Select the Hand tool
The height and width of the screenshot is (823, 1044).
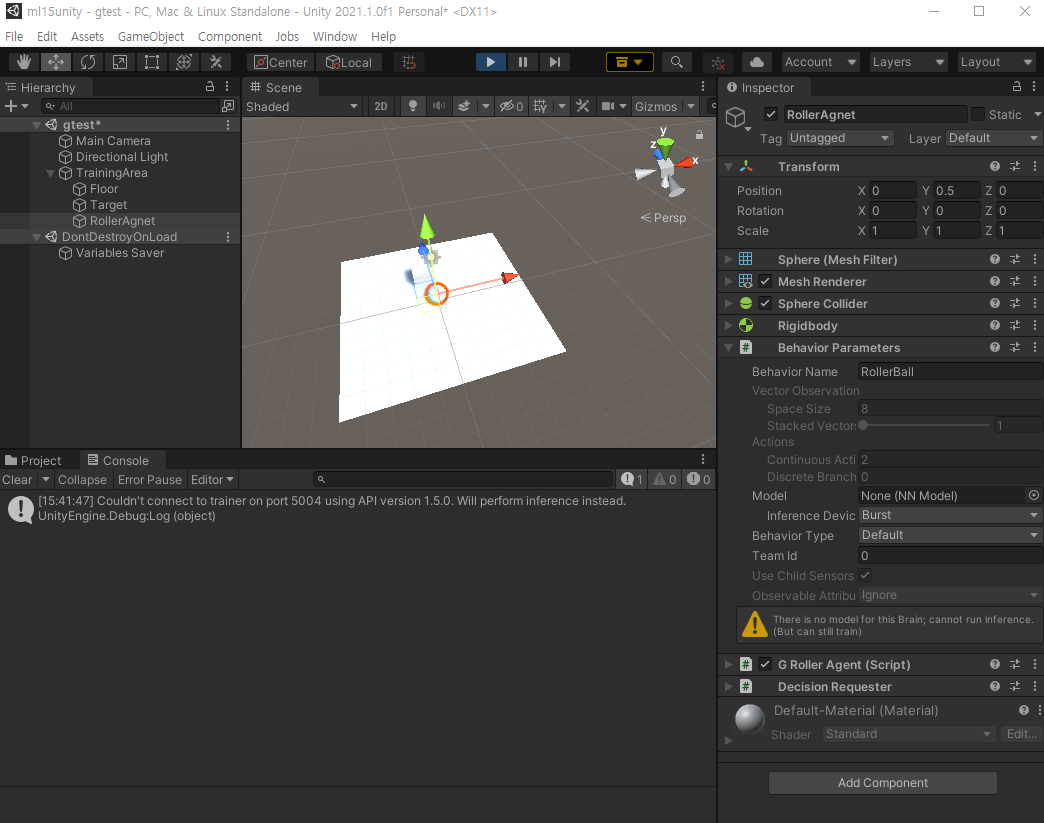[24, 62]
